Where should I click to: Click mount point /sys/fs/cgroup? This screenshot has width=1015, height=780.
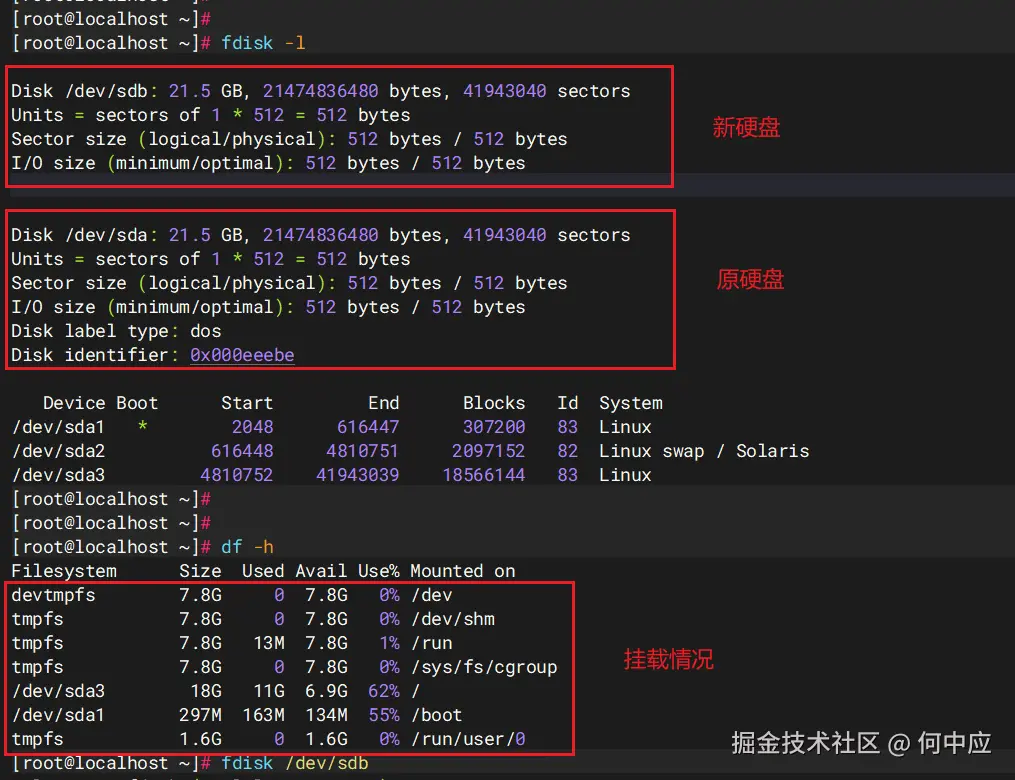484,667
